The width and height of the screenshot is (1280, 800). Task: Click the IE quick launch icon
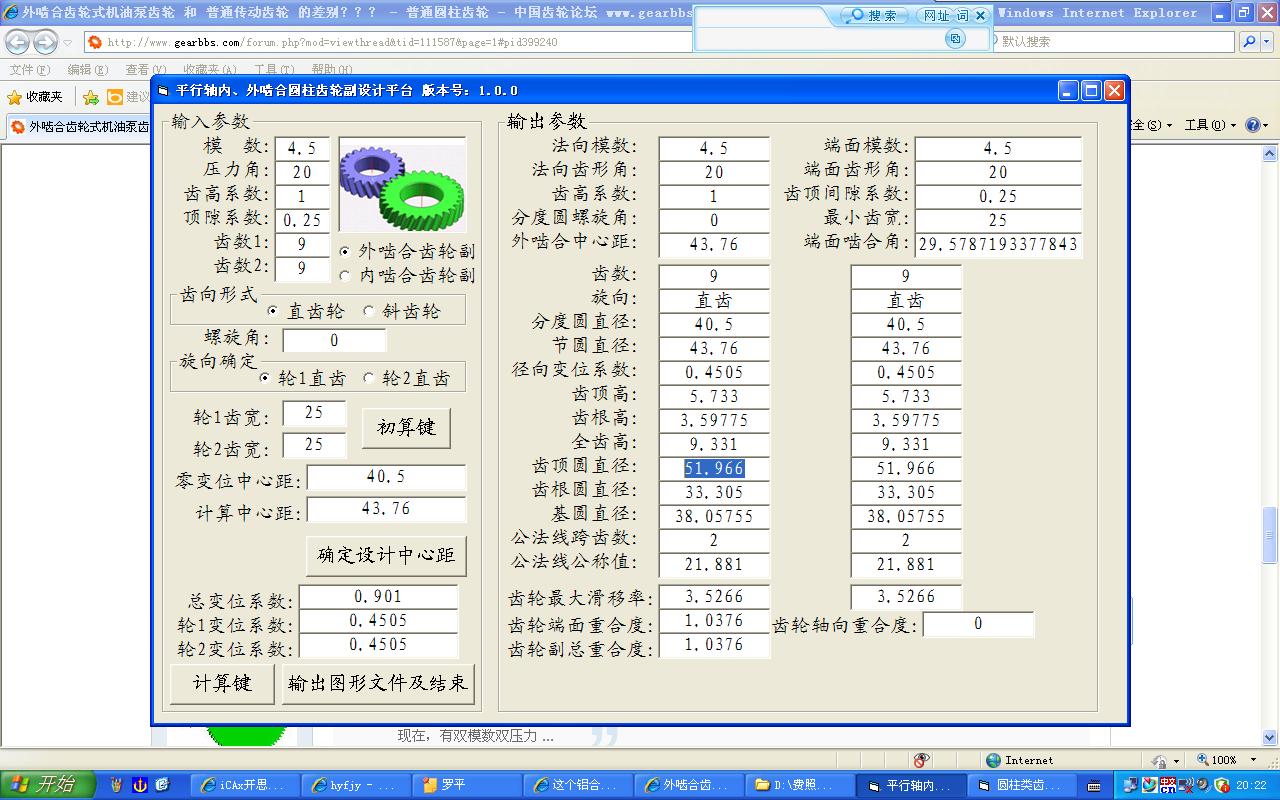(162, 784)
